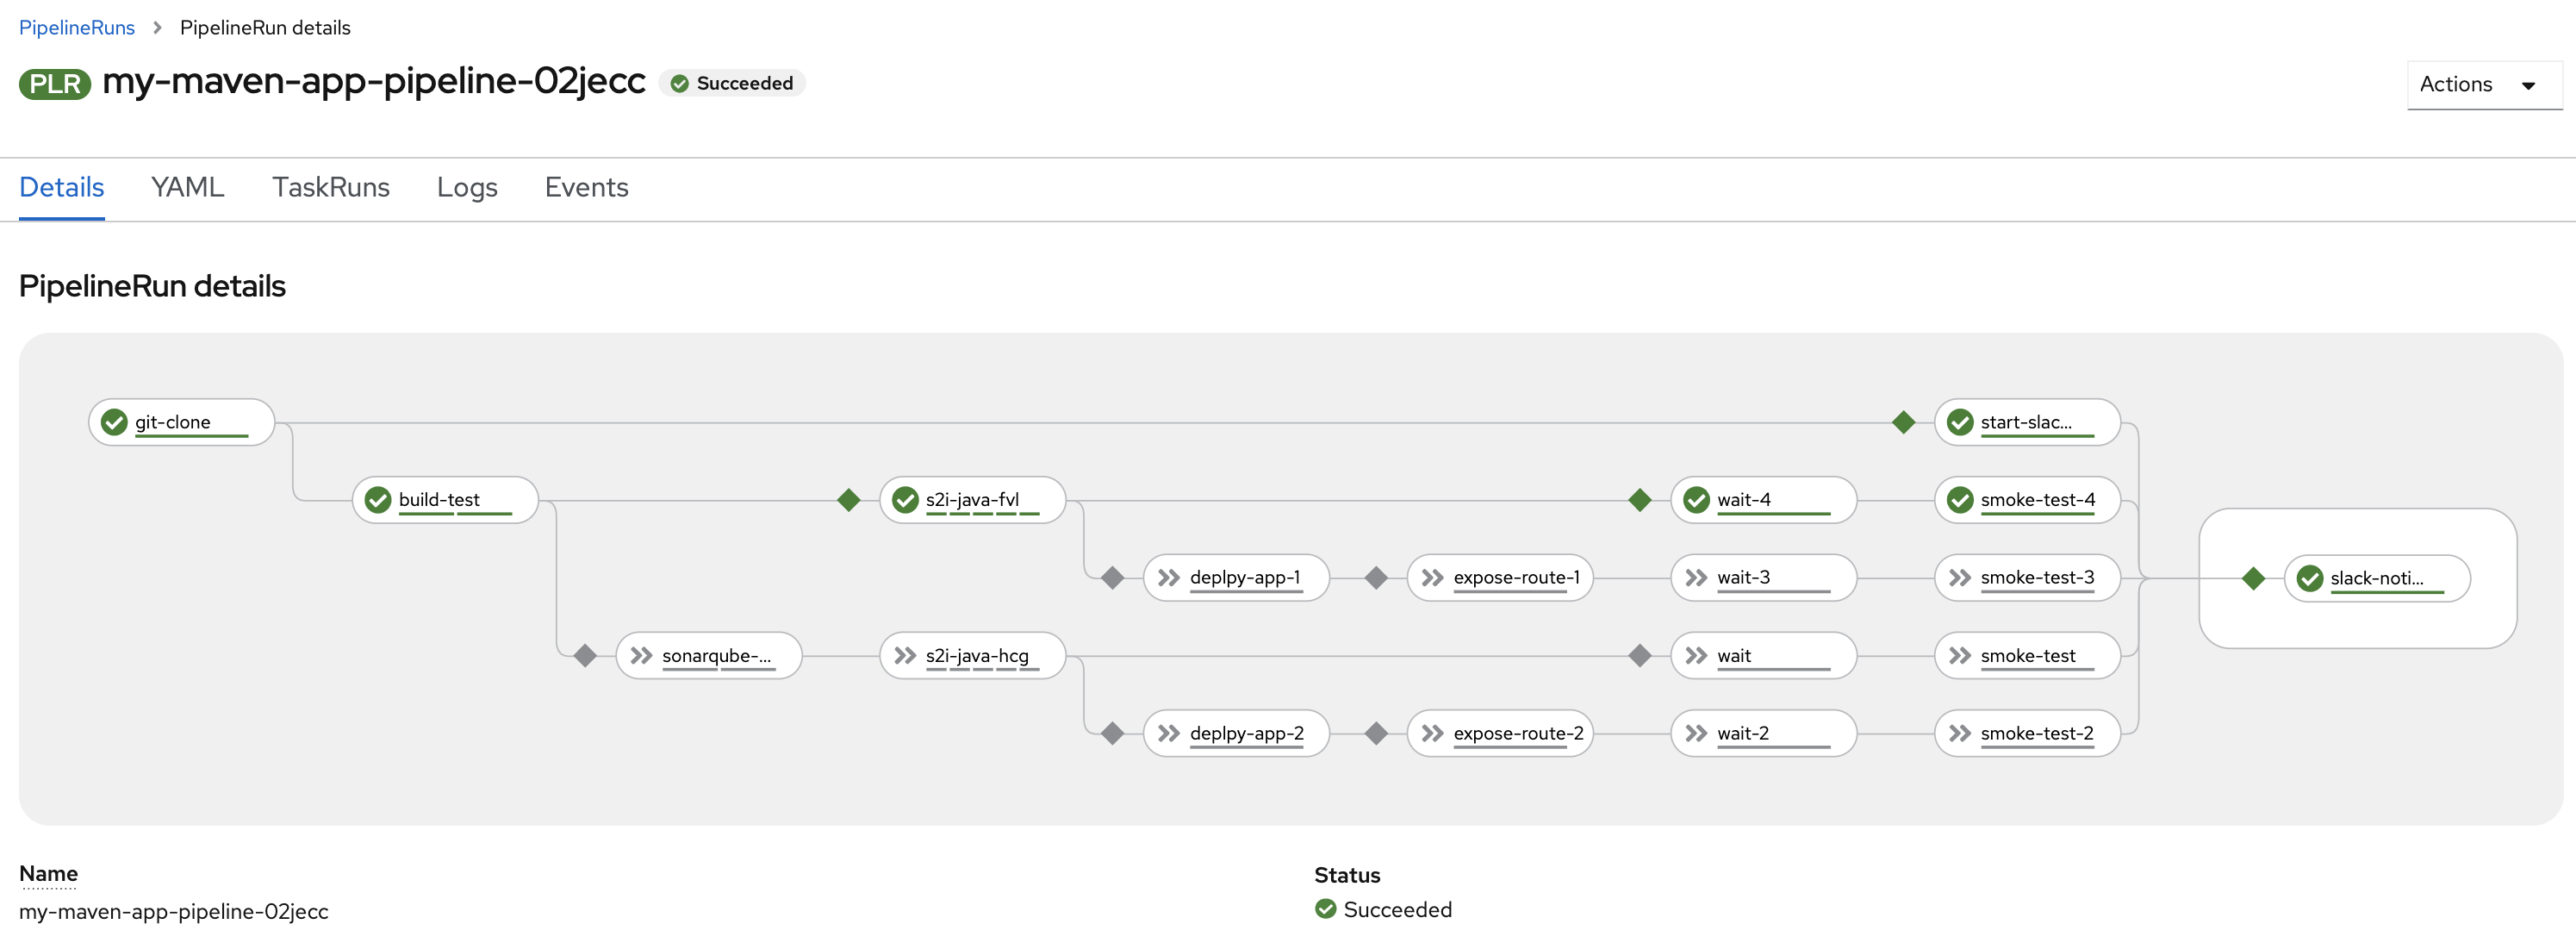This screenshot has height=943, width=2576.
Task: Click the success icon on the slack-noti node
Action: tap(2311, 578)
